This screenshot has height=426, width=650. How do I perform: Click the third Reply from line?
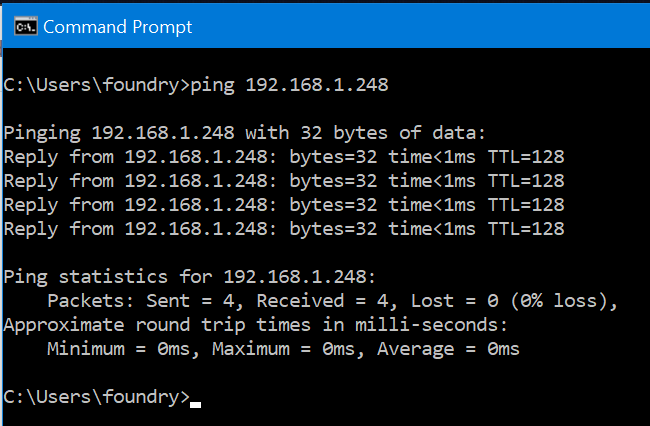click(284, 205)
